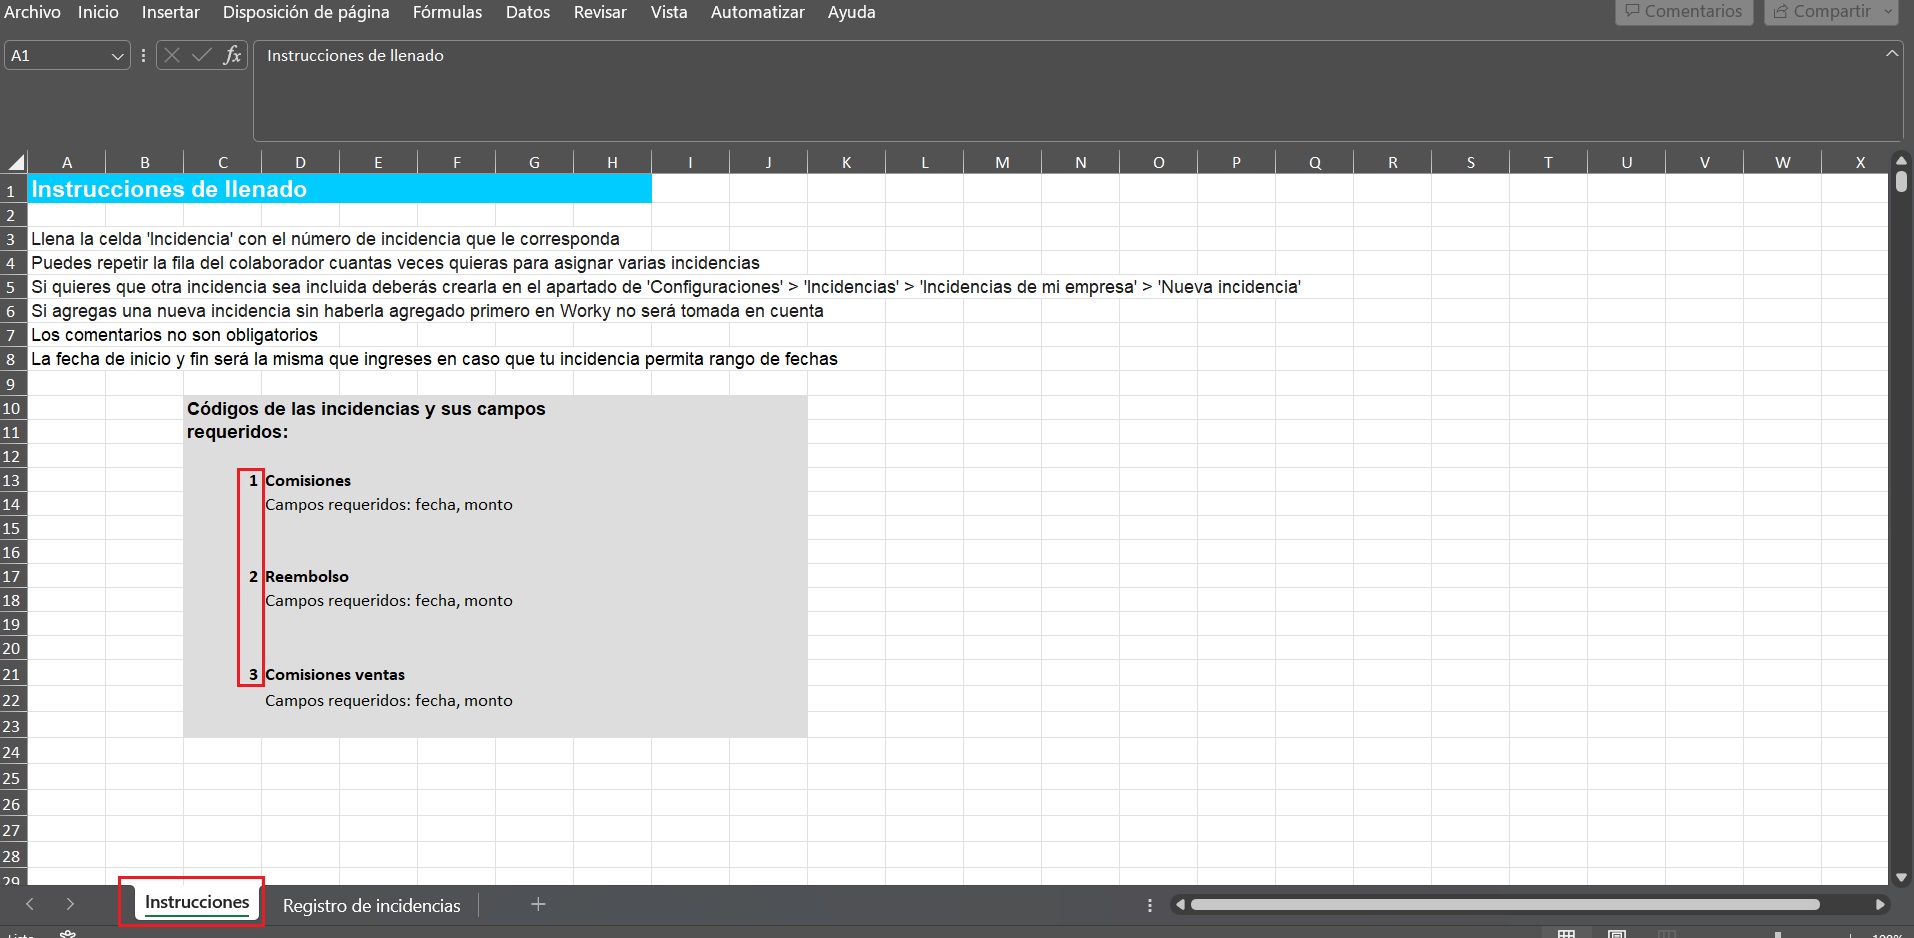Click text 'Llena la celda Incidencia'

click(325, 239)
